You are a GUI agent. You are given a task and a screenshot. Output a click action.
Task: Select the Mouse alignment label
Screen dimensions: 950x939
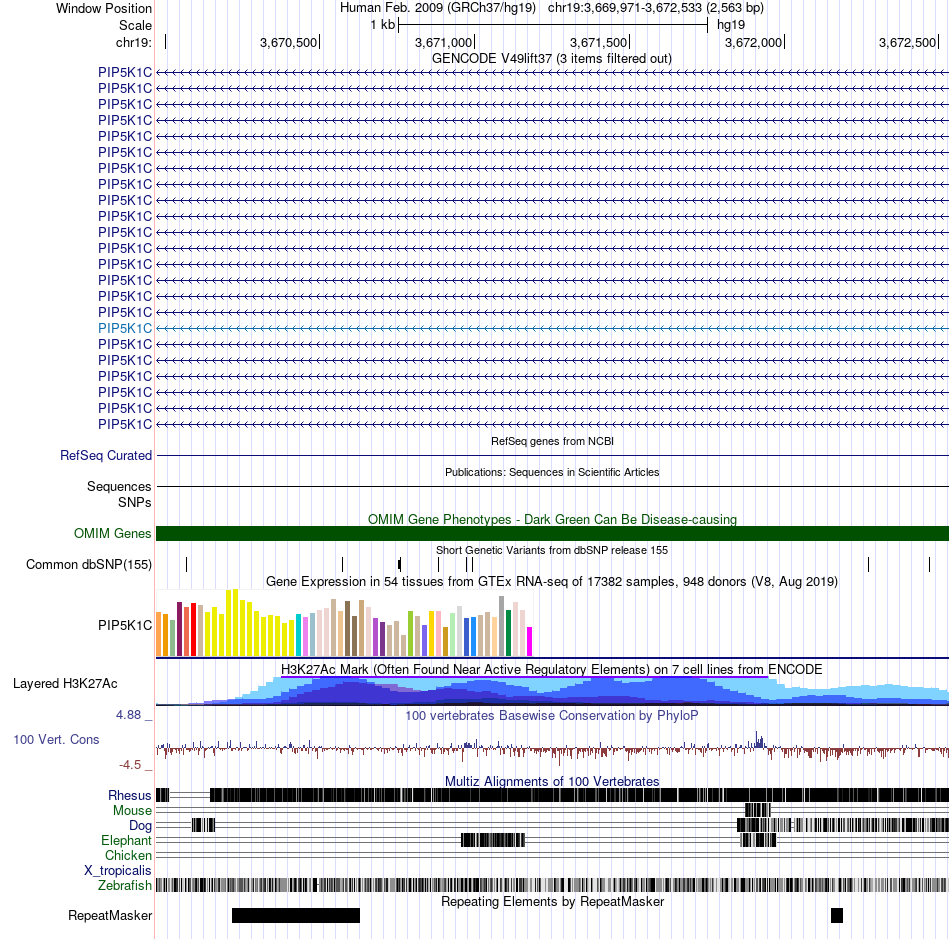coord(132,811)
